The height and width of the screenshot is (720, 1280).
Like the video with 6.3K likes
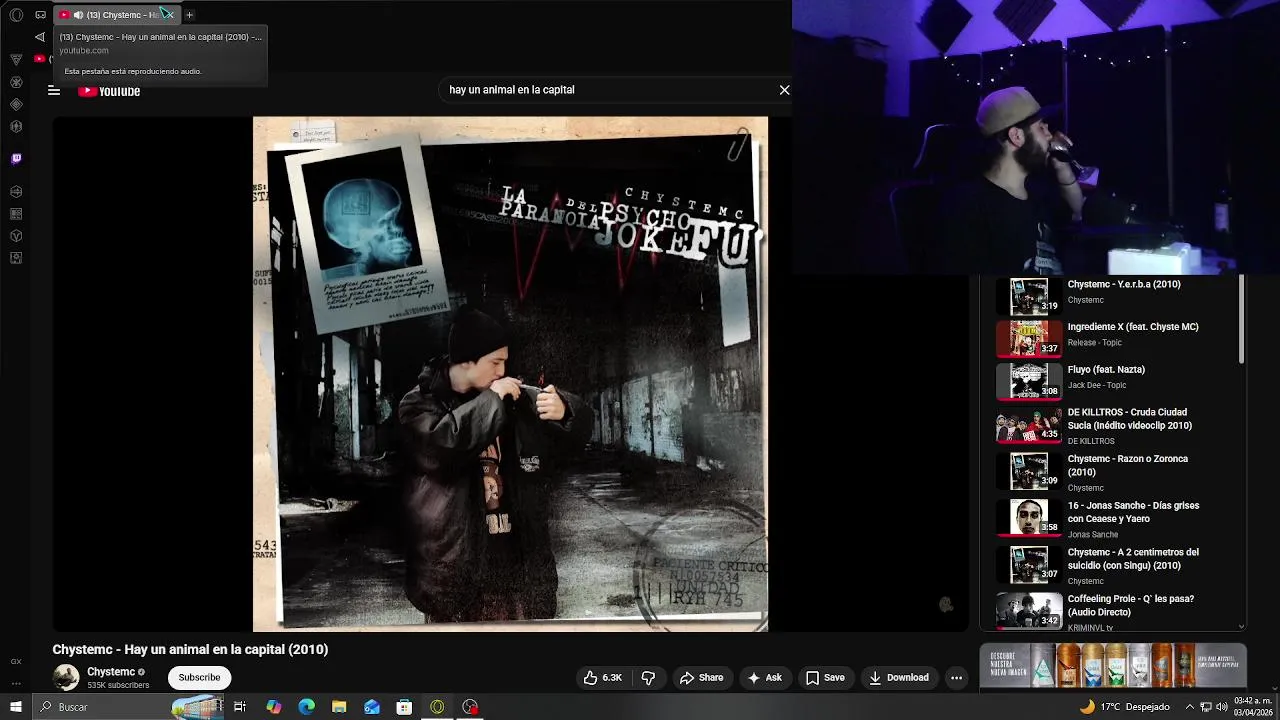click(603, 677)
